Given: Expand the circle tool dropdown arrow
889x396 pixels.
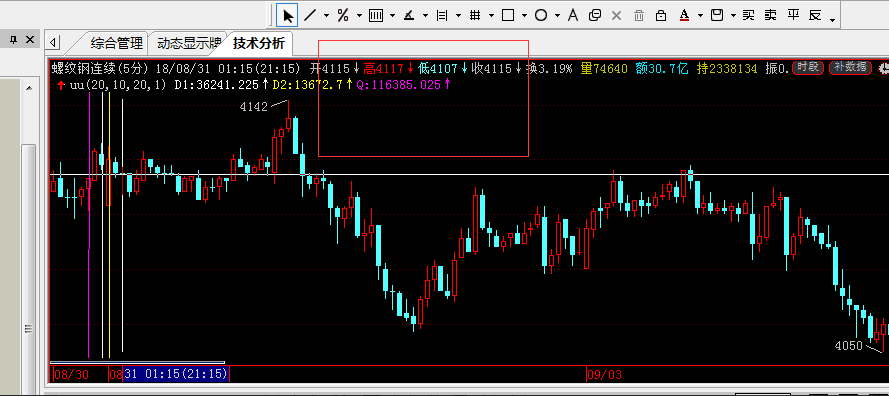Looking at the screenshot, I should [557, 16].
